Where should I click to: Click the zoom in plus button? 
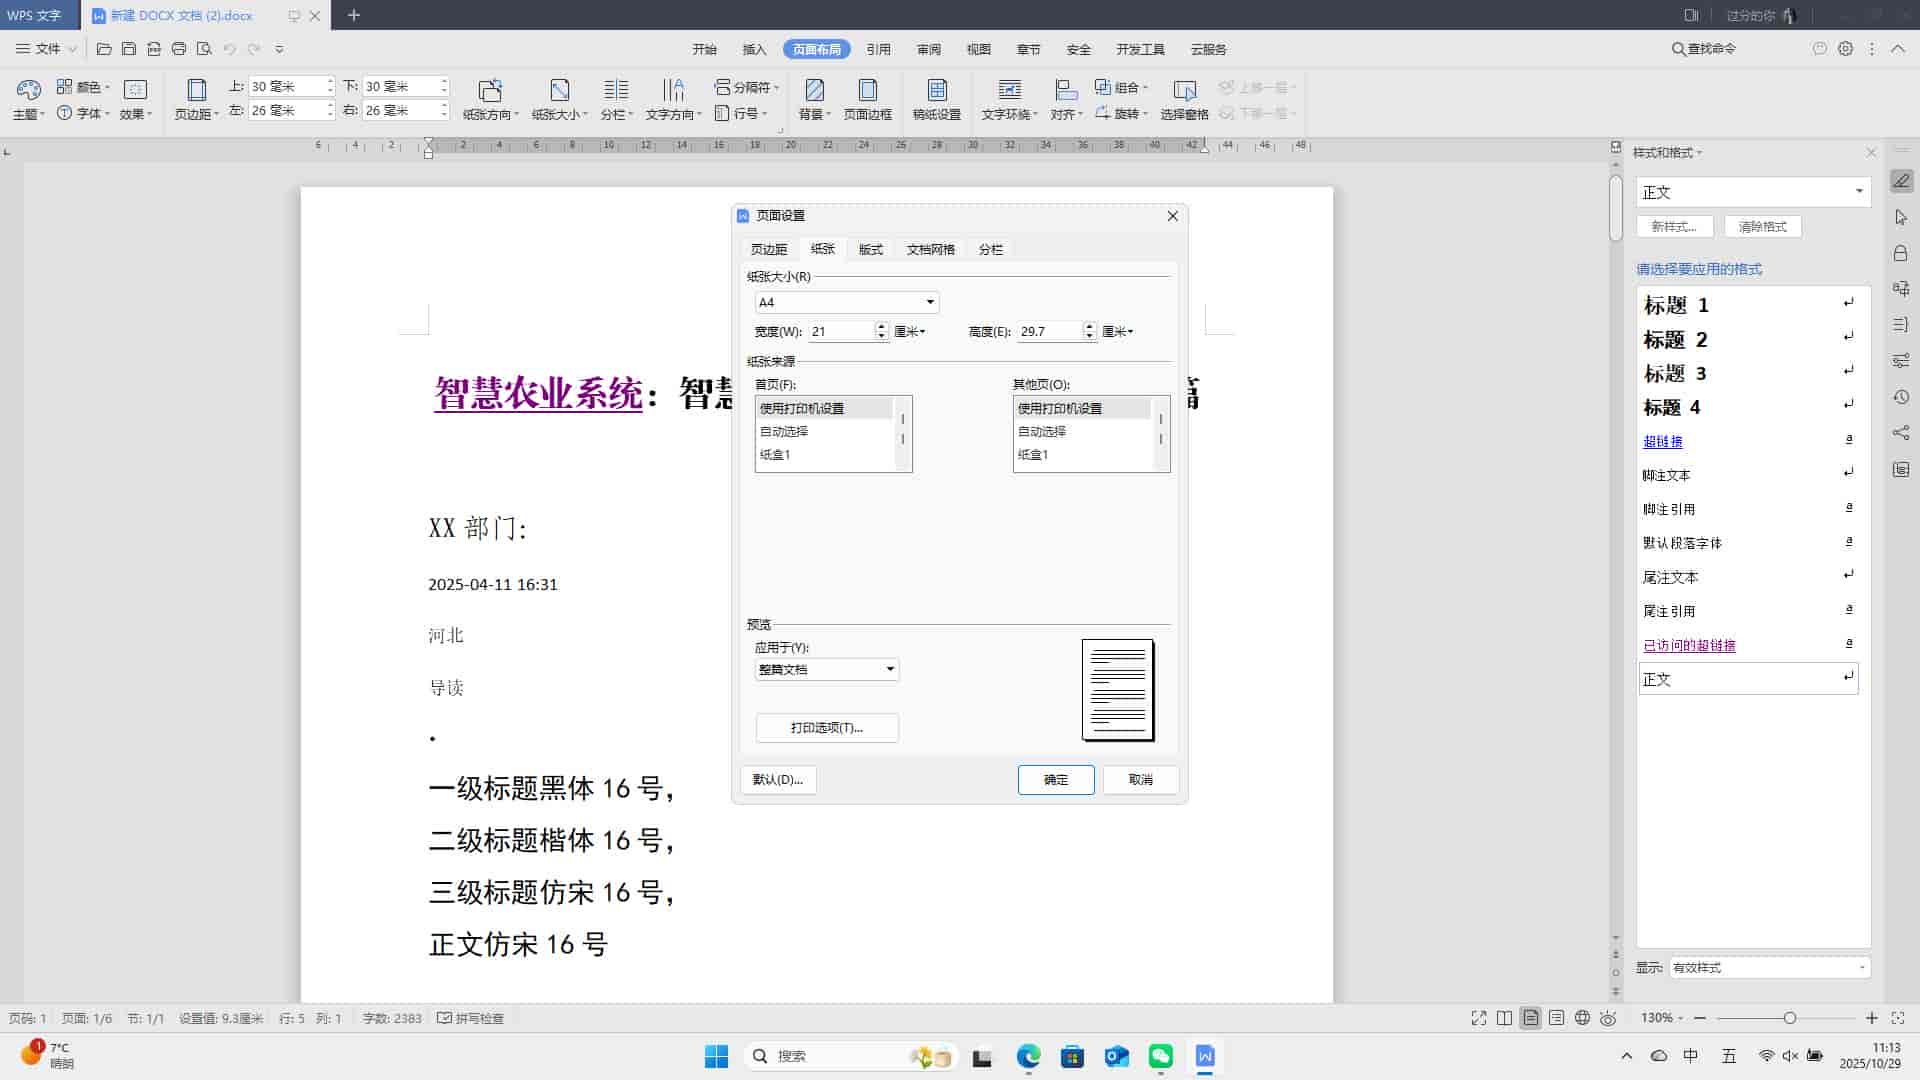[x=1872, y=1018]
